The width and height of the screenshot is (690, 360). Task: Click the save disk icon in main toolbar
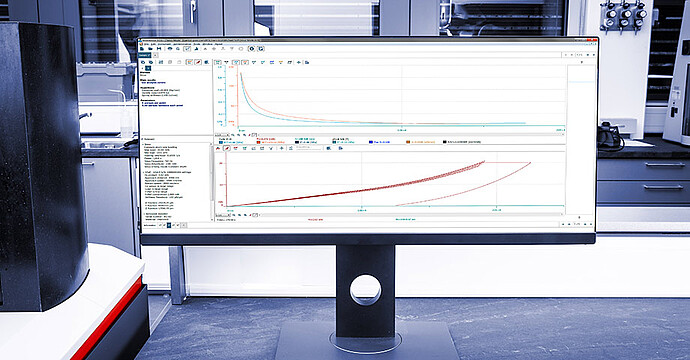click(159, 48)
